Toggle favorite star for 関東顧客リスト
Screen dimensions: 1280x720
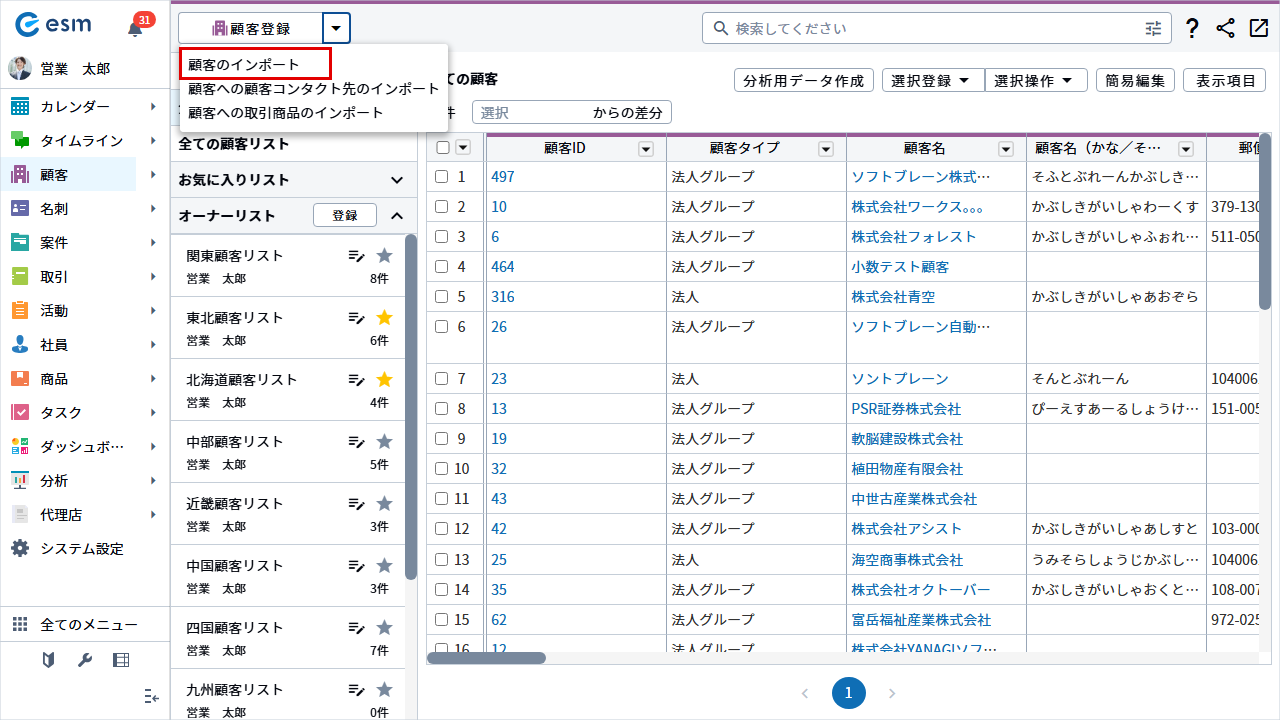[x=384, y=256]
